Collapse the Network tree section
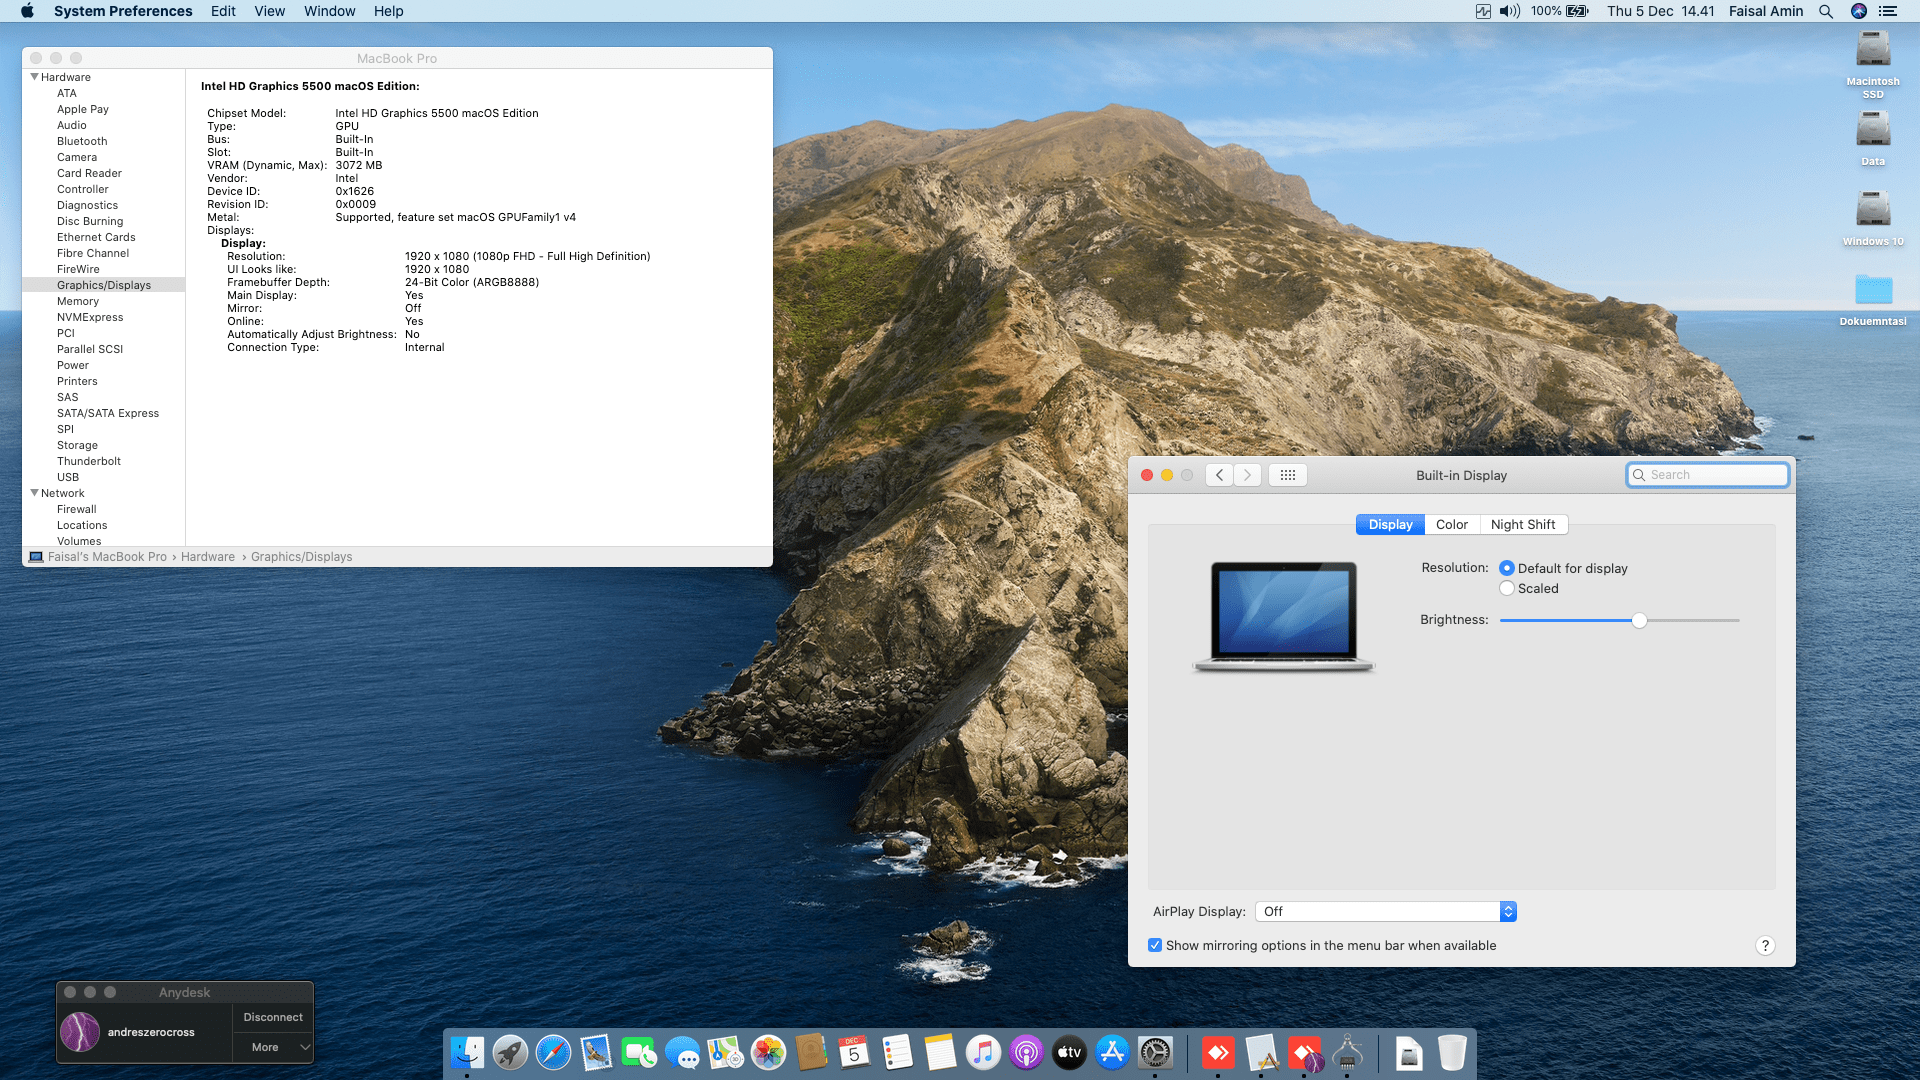Screen dimensions: 1920x1080 [35, 493]
